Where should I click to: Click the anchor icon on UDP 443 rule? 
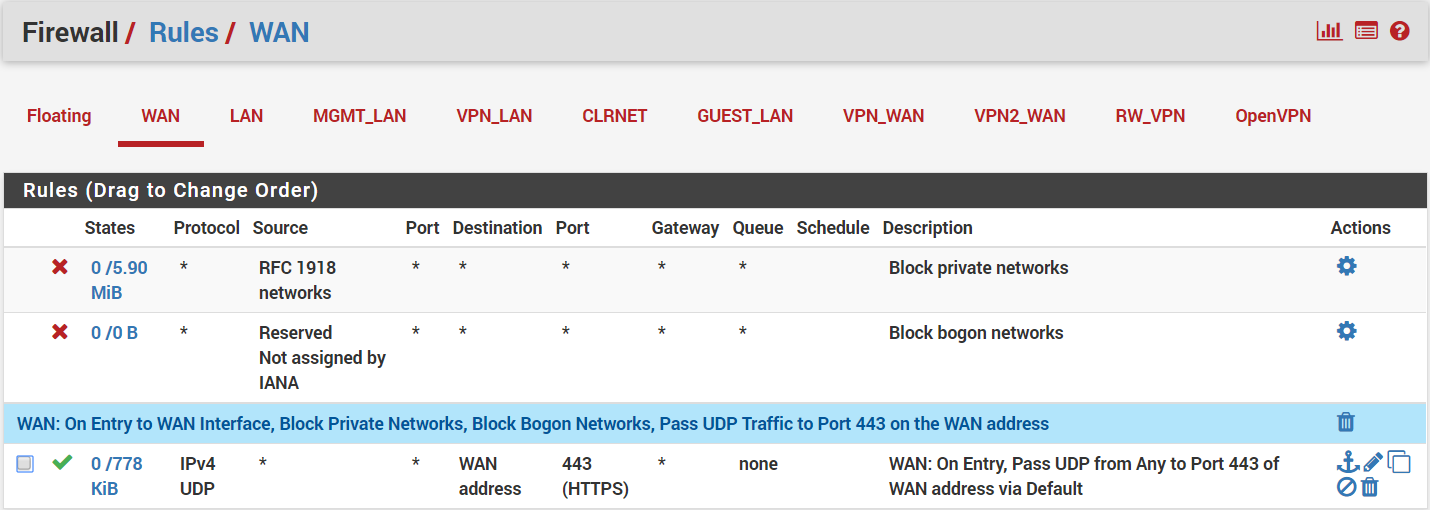click(x=1348, y=462)
